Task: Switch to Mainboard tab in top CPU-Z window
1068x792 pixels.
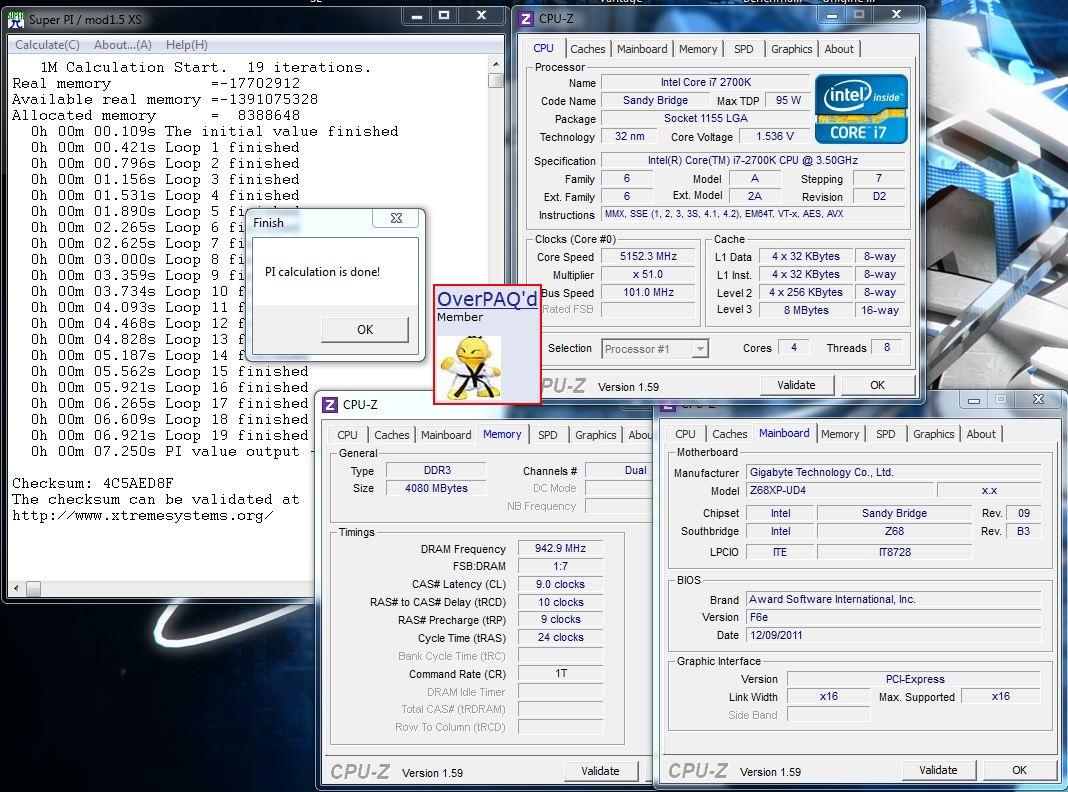Action: (x=642, y=49)
